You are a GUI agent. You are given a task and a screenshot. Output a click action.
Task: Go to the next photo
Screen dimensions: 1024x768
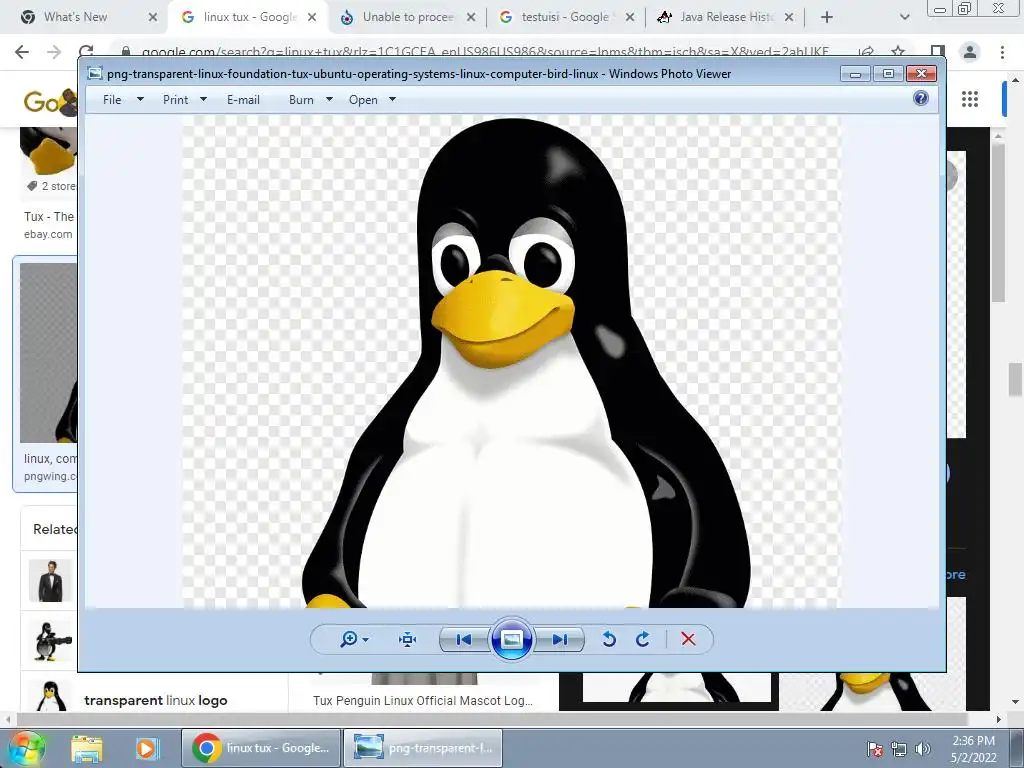pyautogui.click(x=560, y=639)
